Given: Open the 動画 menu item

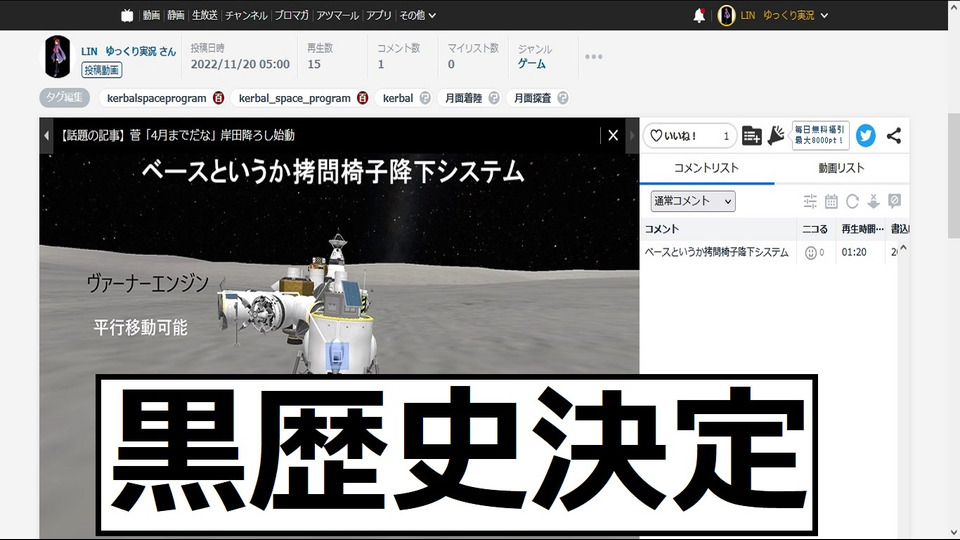Looking at the screenshot, I should coord(151,15).
